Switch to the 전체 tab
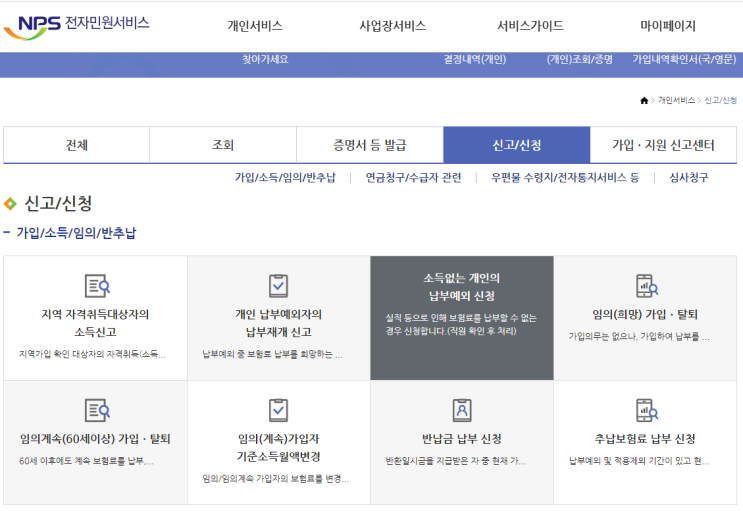The height and width of the screenshot is (511, 743). click(x=76, y=145)
